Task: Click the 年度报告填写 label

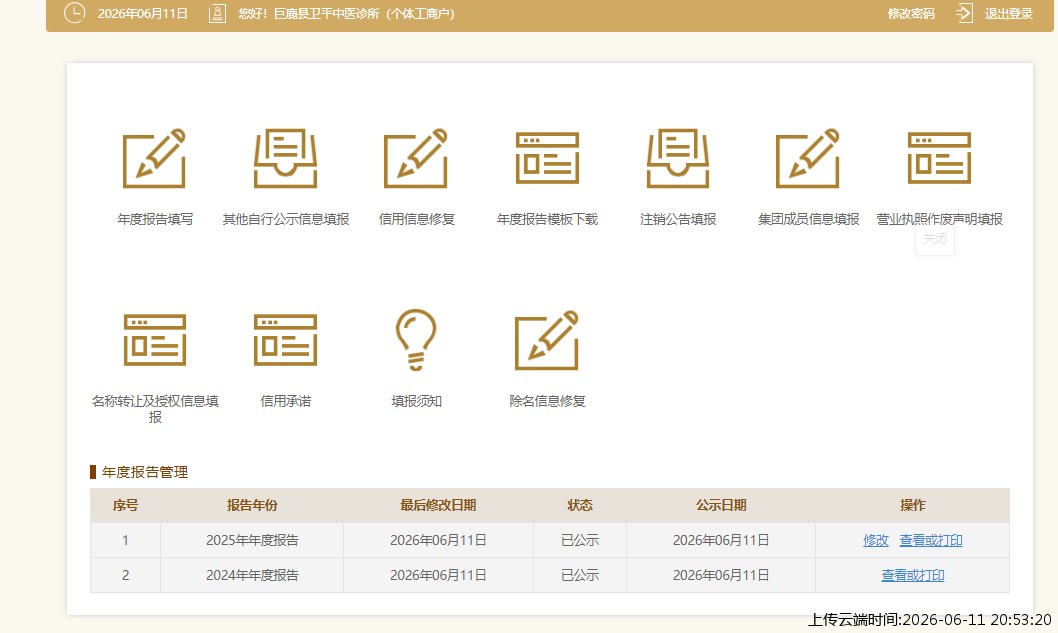Action: pos(155,219)
